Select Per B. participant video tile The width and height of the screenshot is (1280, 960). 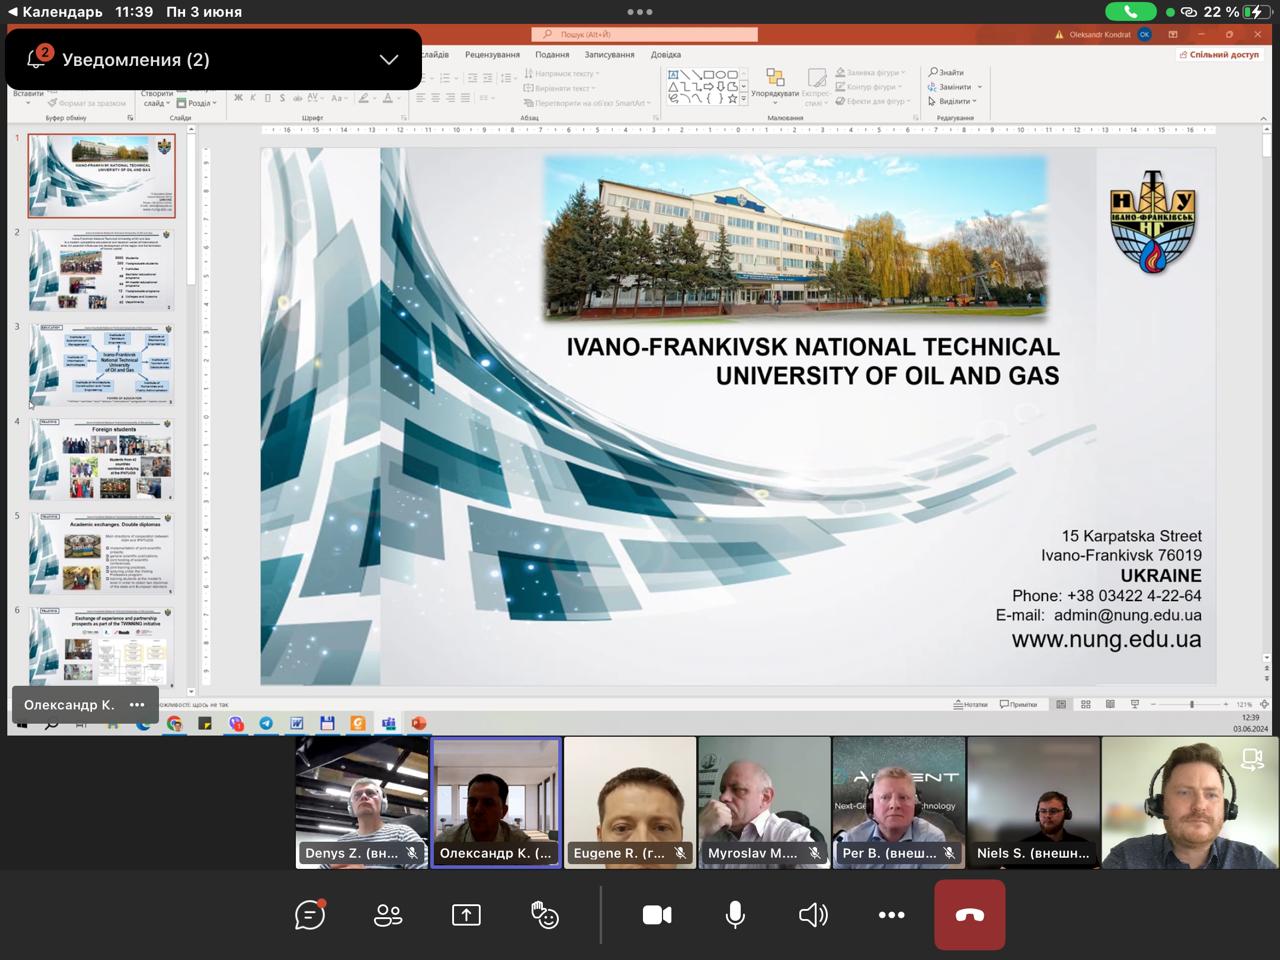(x=899, y=802)
